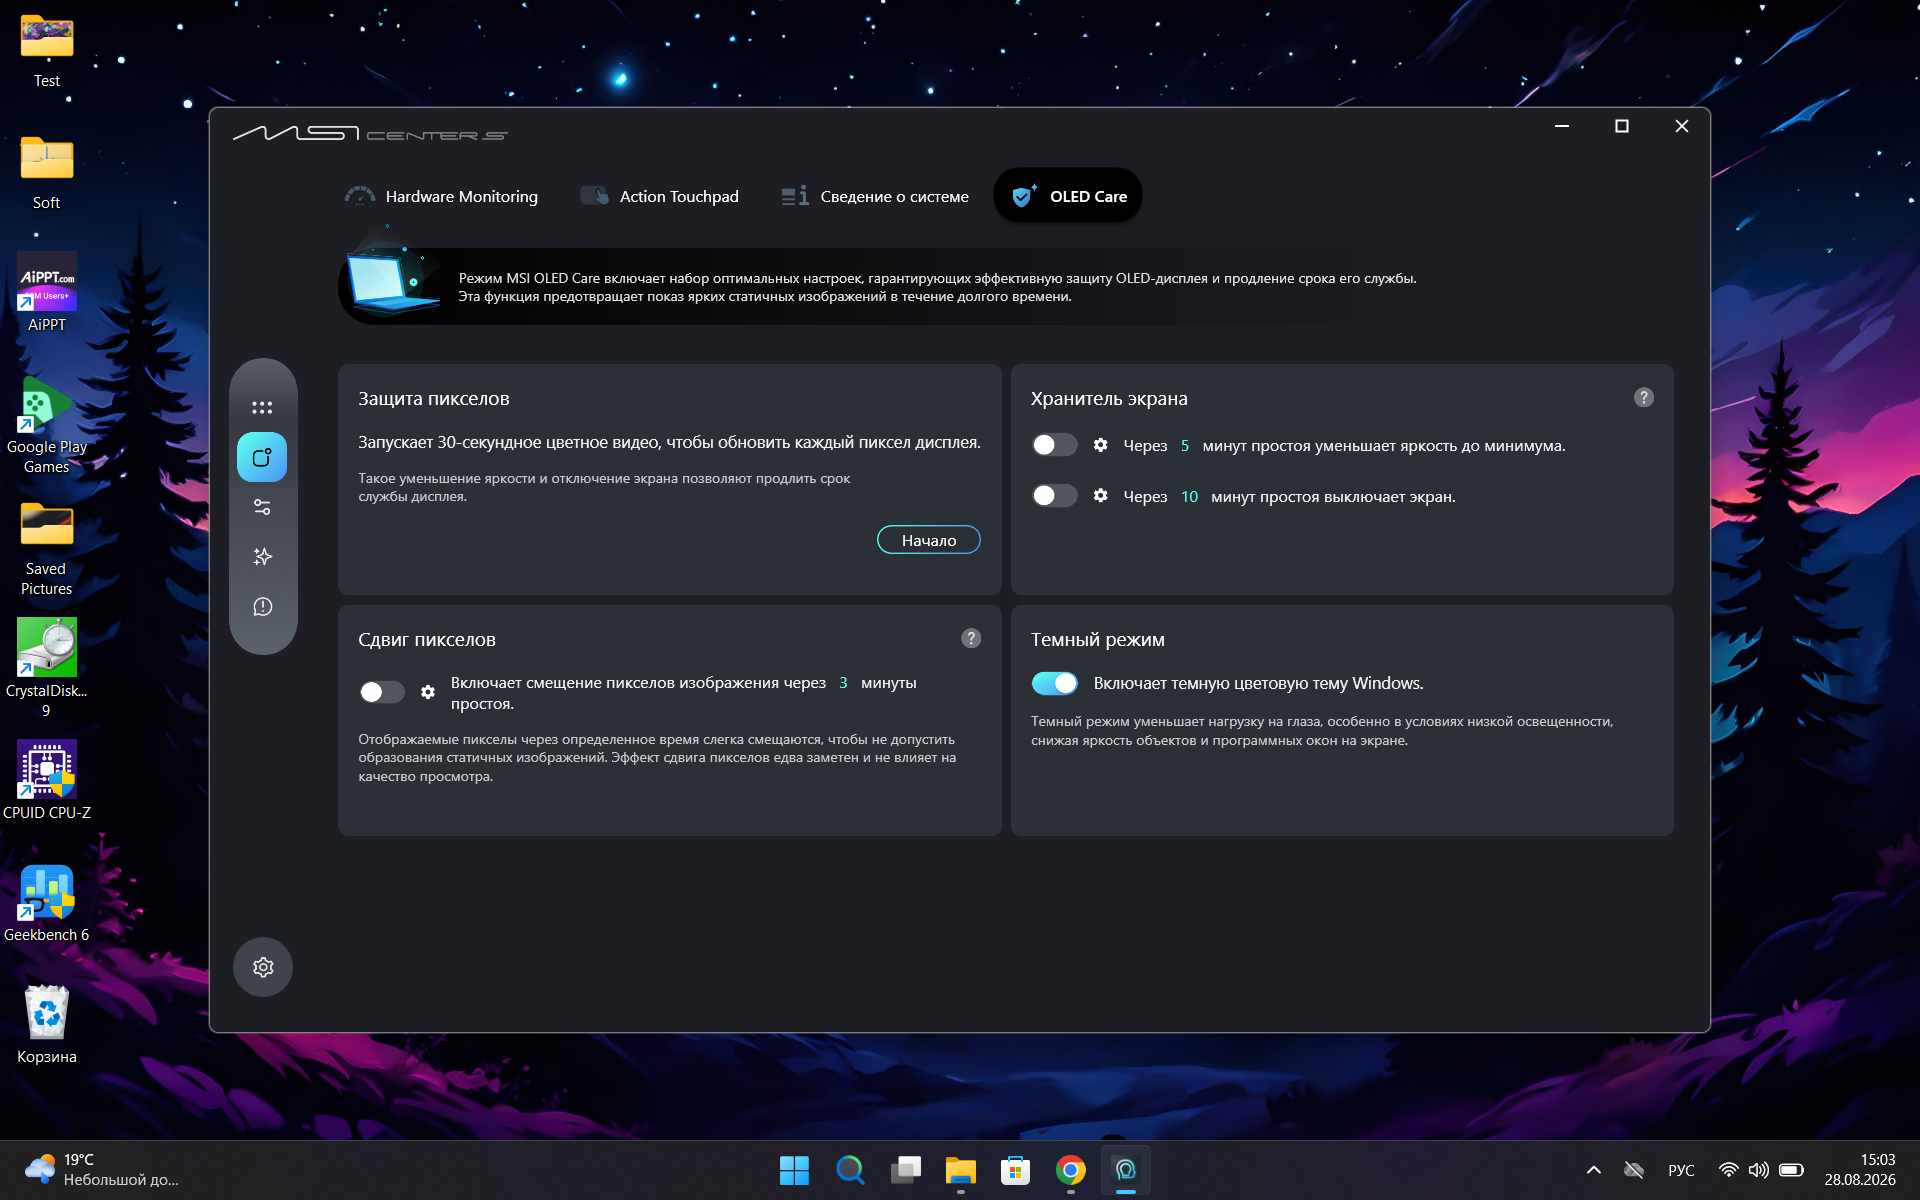The width and height of the screenshot is (1920, 1200).
Task: Minimize the MSI Center S window
Action: (1562, 126)
